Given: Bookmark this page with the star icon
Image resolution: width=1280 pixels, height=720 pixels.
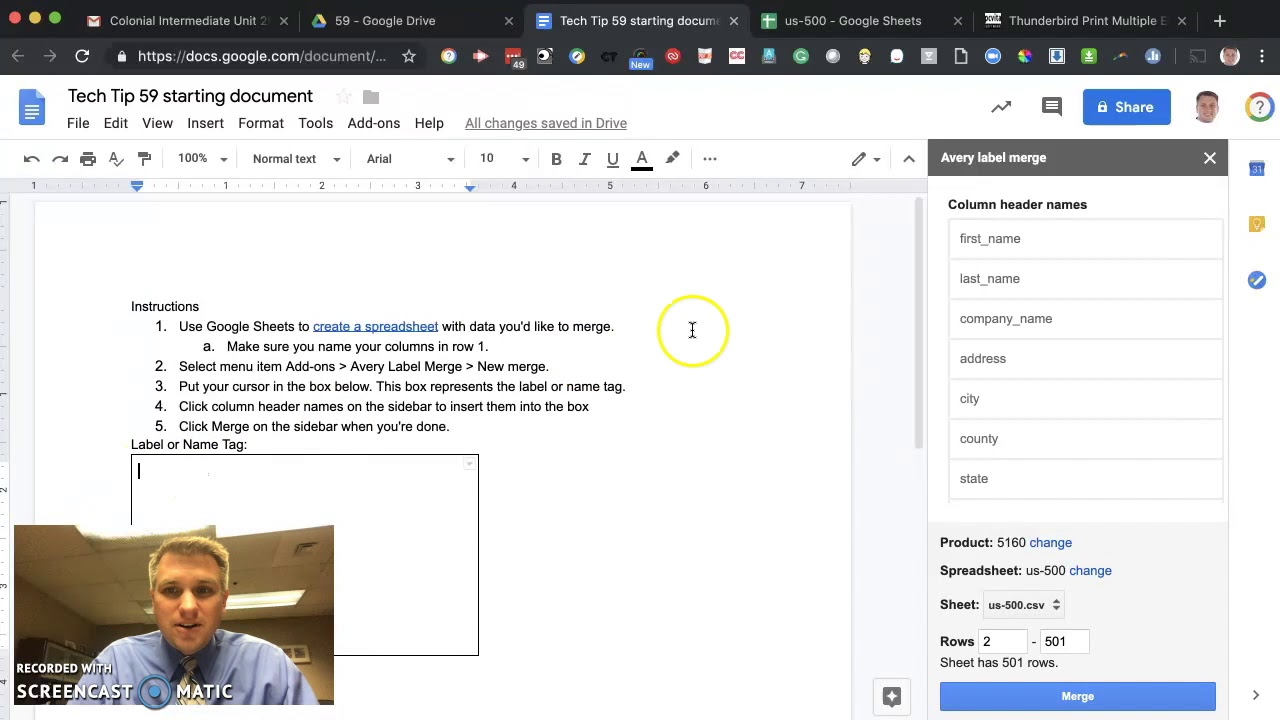Looking at the screenshot, I should [x=409, y=57].
